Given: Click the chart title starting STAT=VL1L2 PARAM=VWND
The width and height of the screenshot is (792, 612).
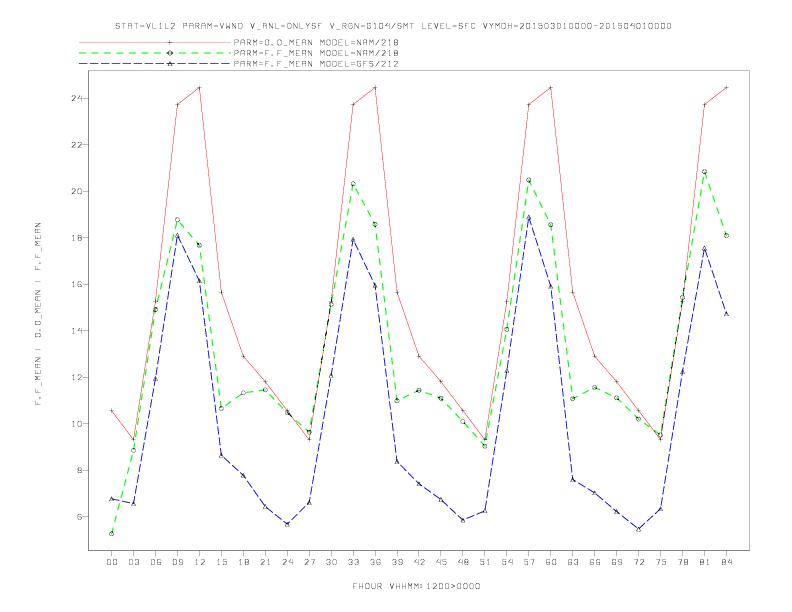Looking at the screenshot, I should tap(393, 26).
